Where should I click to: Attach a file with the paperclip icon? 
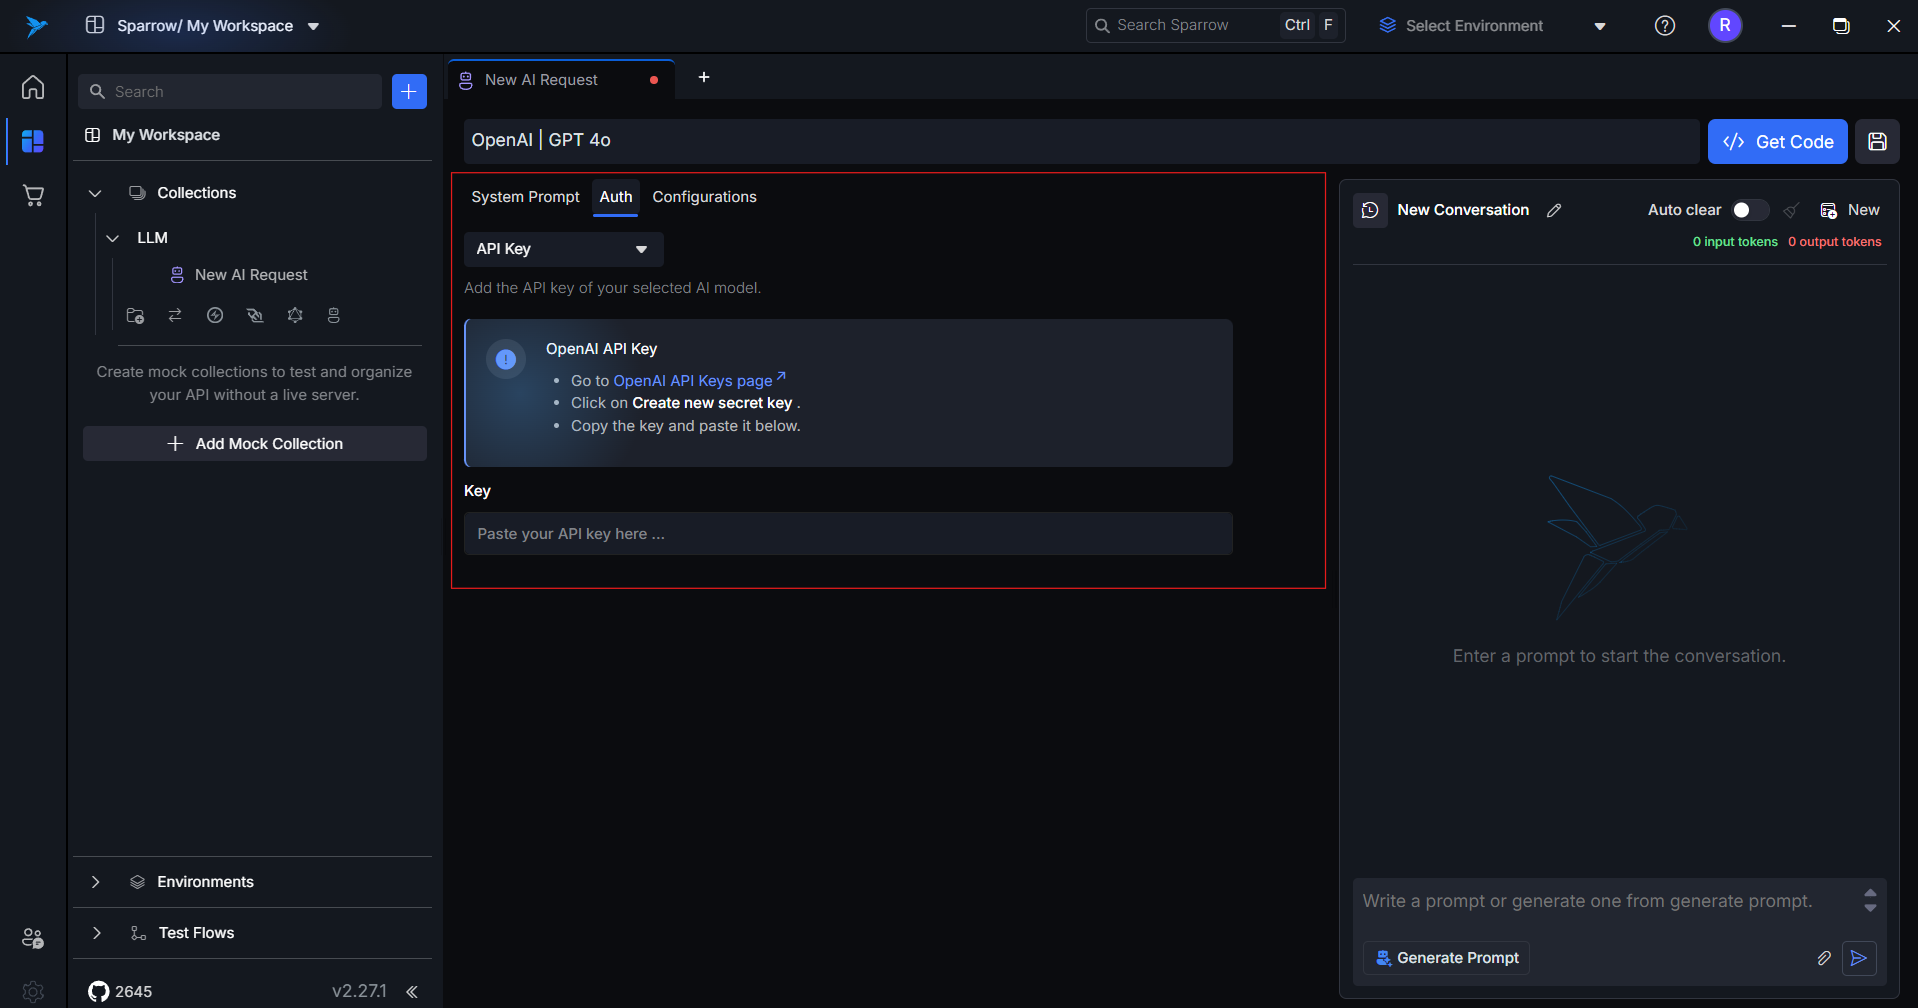click(x=1824, y=958)
